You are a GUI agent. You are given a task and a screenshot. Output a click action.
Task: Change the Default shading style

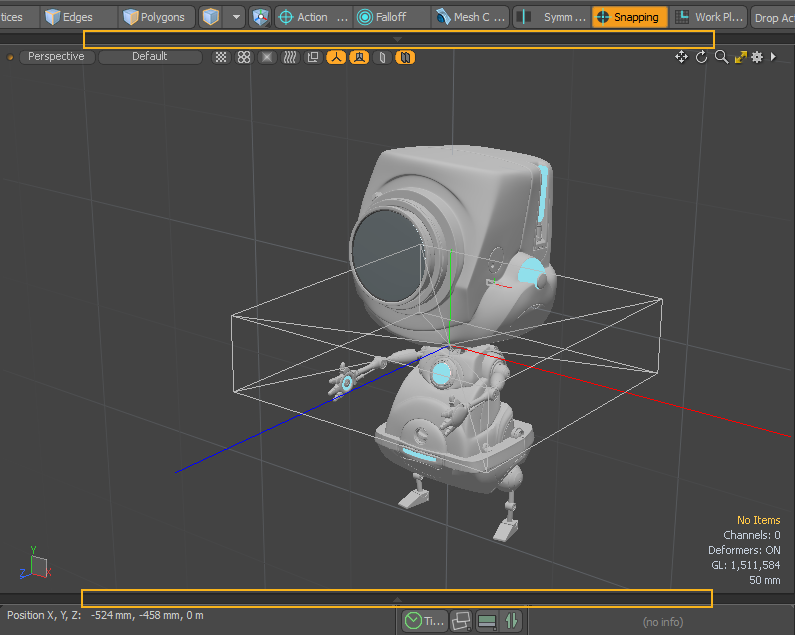click(149, 57)
